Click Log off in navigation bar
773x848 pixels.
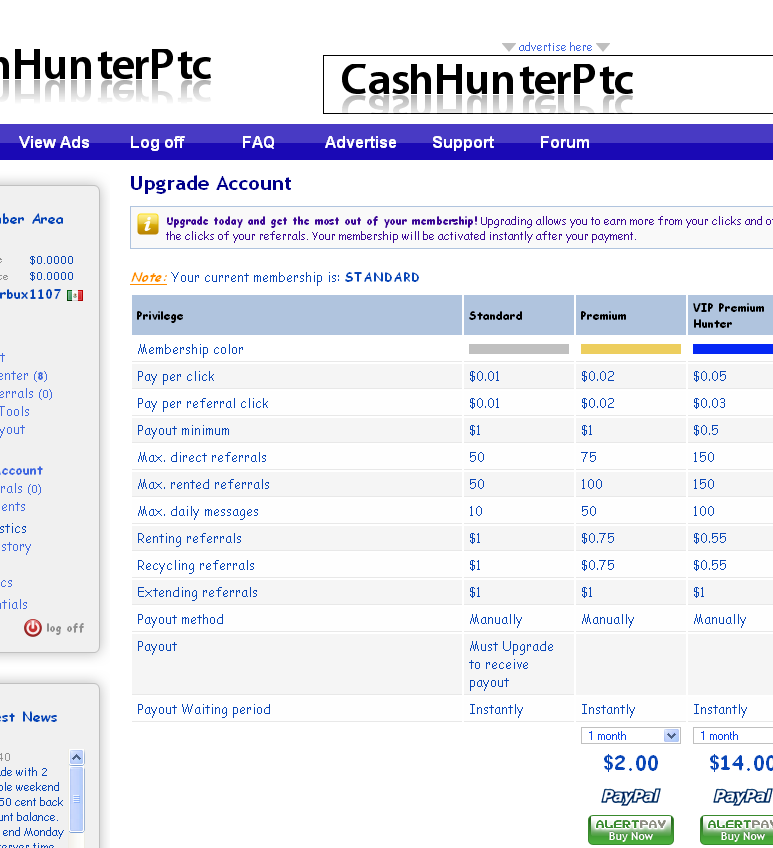[x=157, y=142]
